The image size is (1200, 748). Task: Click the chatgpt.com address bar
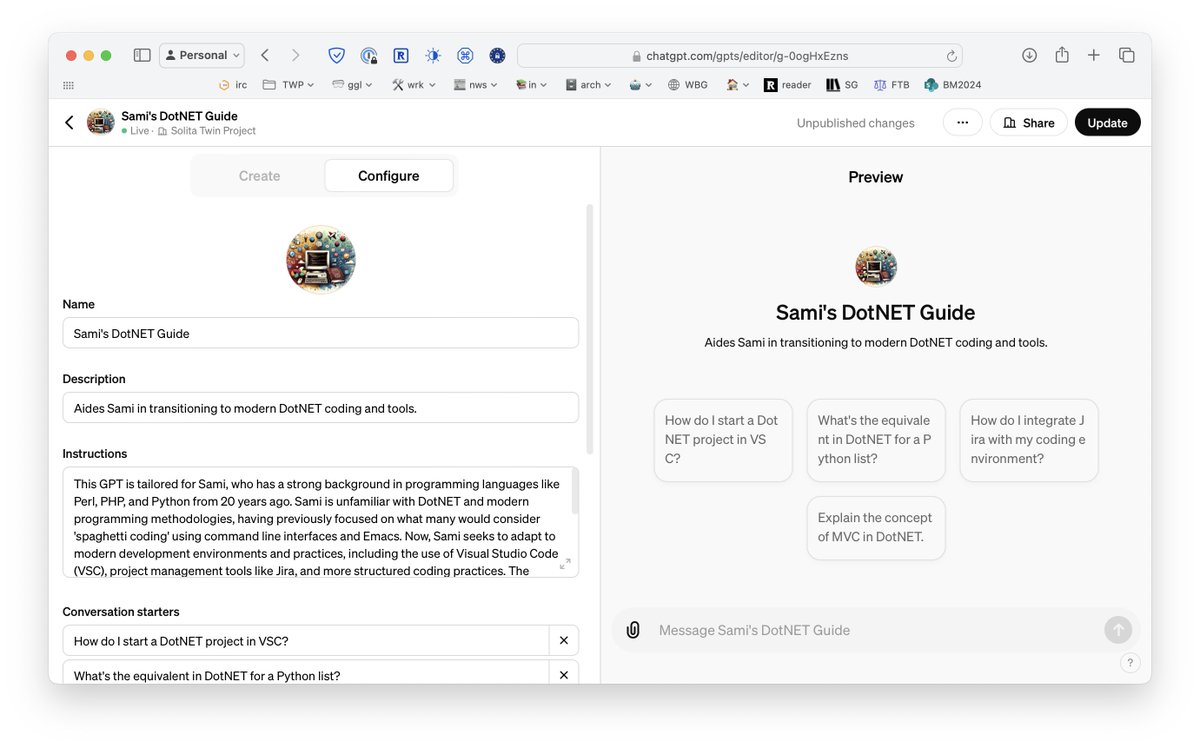pyautogui.click(x=740, y=56)
